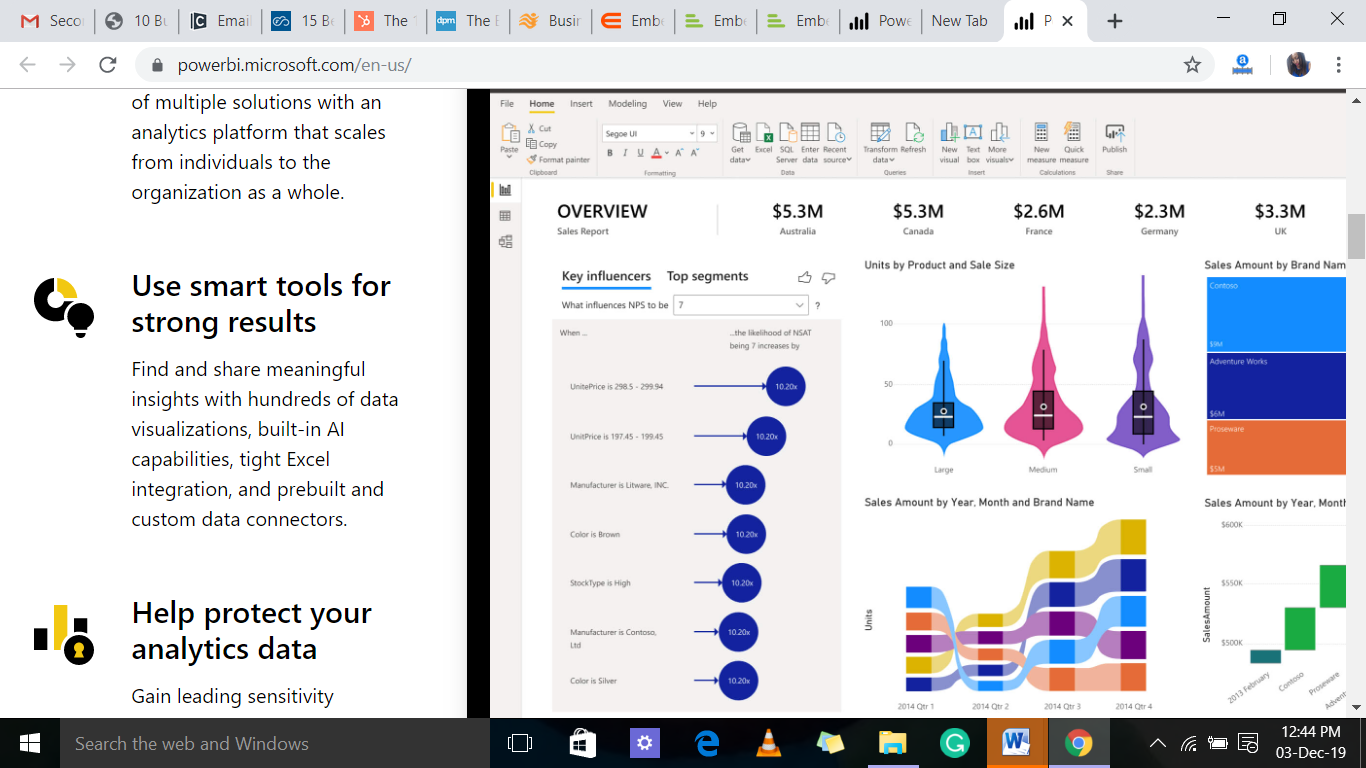Select the Format painter tool
This screenshot has height=768, width=1366.
click(x=558, y=160)
